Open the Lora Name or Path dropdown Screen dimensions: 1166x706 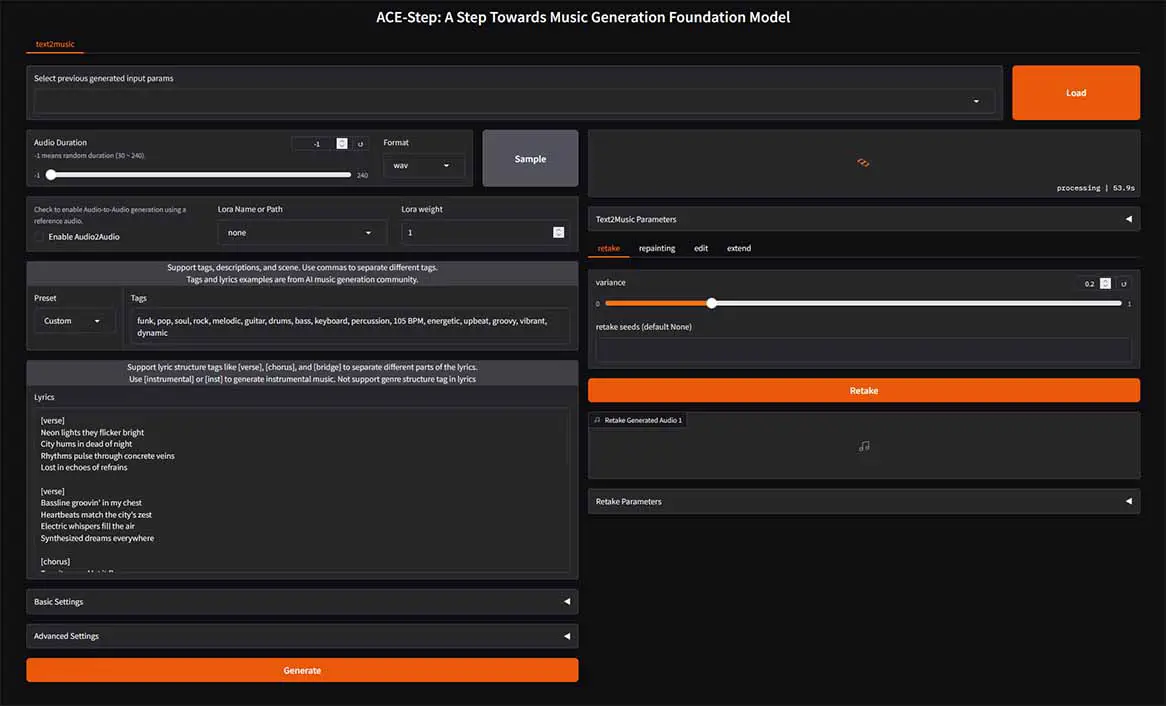(301, 233)
